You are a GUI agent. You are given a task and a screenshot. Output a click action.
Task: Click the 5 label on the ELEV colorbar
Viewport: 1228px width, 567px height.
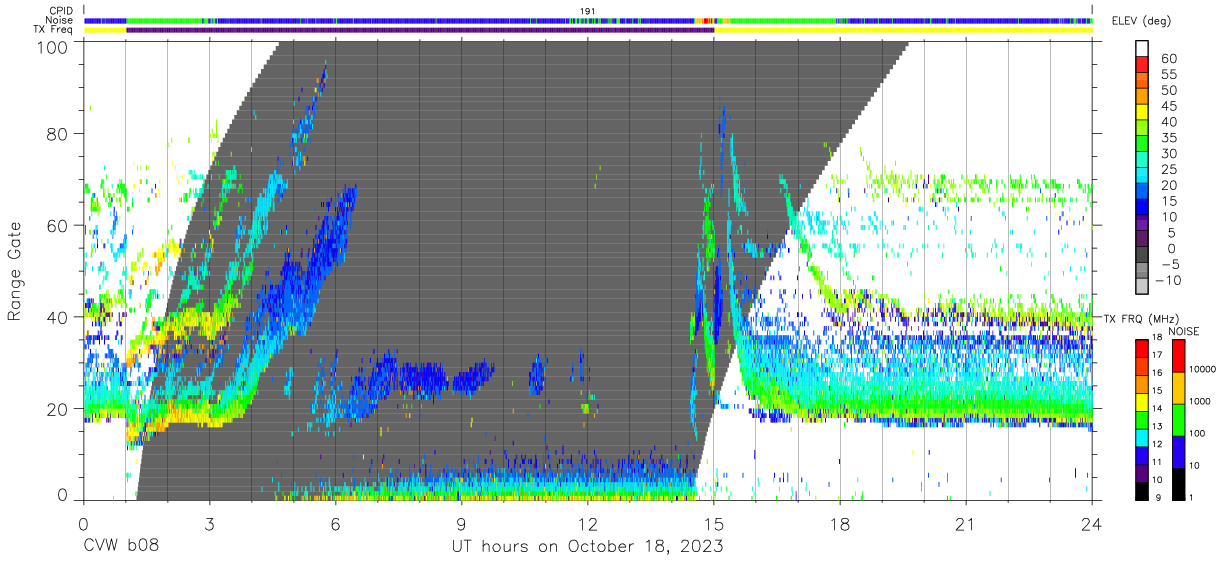point(1172,233)
